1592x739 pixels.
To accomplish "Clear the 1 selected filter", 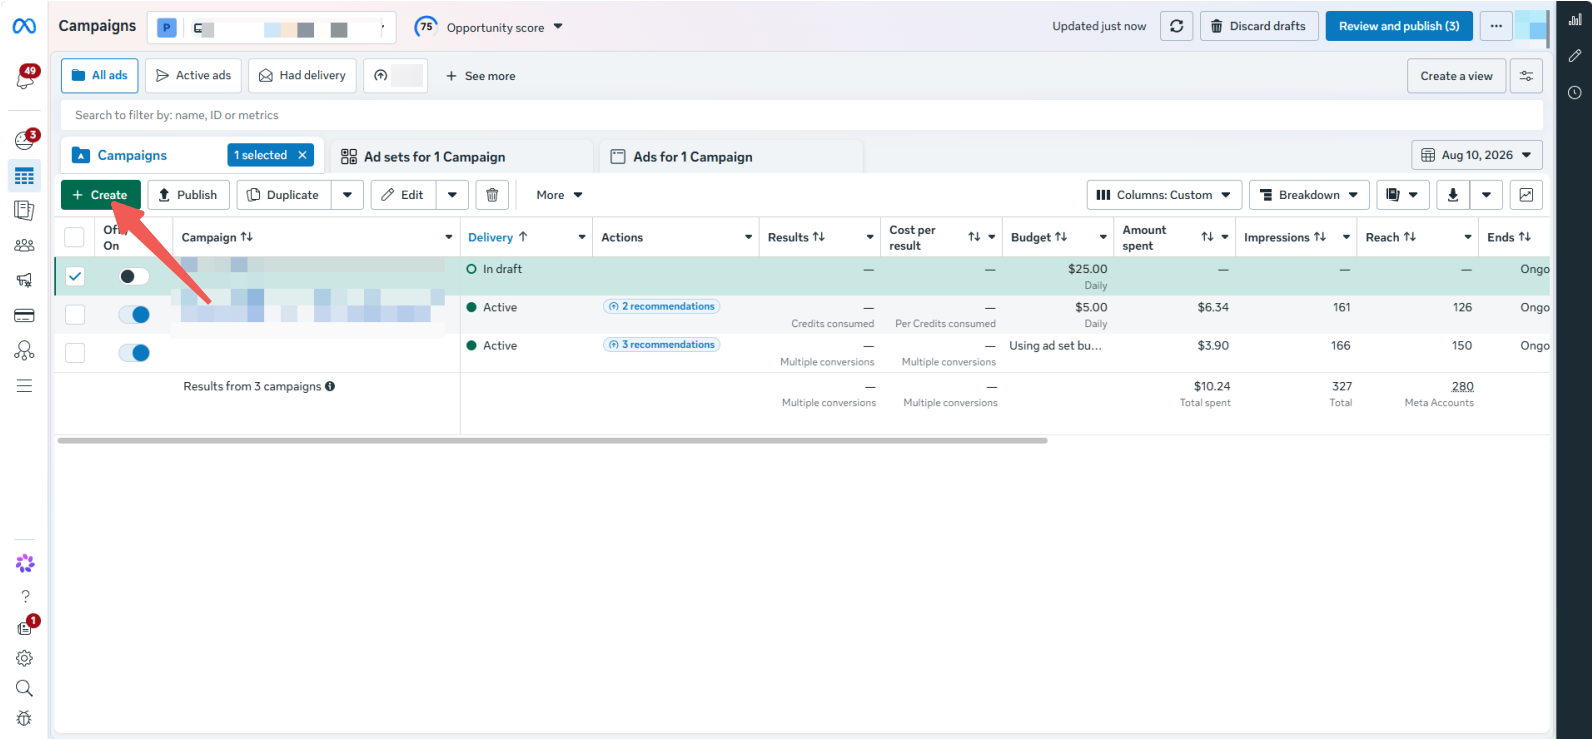I will click(x=302, y=155).
